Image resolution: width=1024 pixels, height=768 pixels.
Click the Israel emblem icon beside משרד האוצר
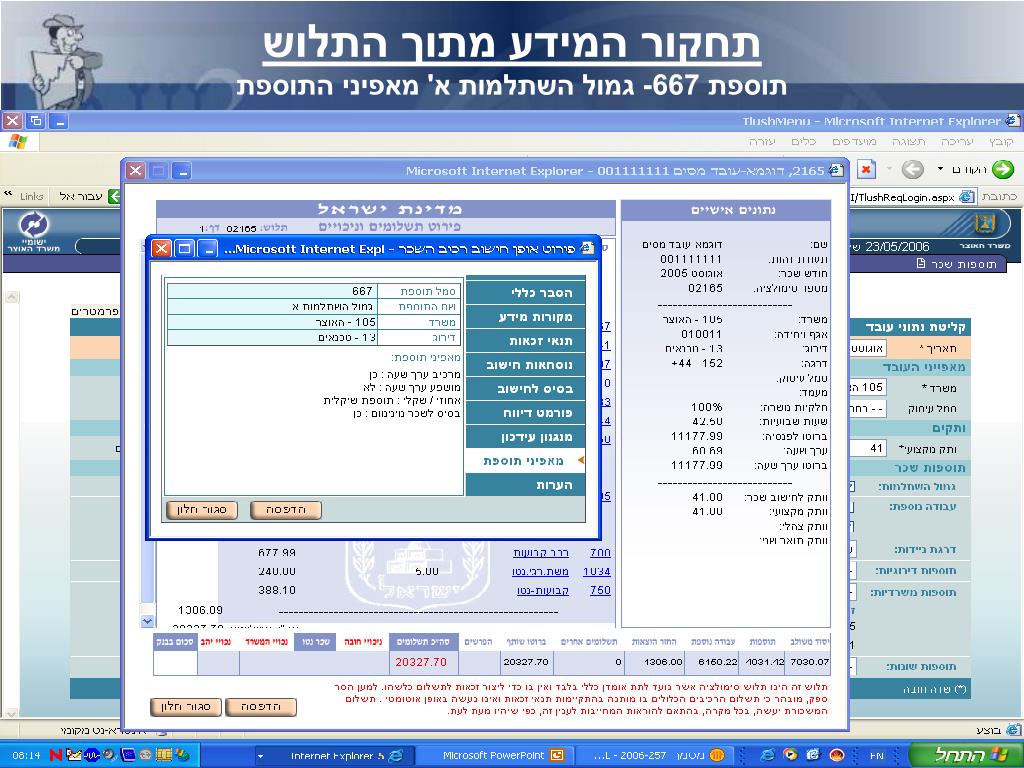pyautogui.click(x=984, y=225)
